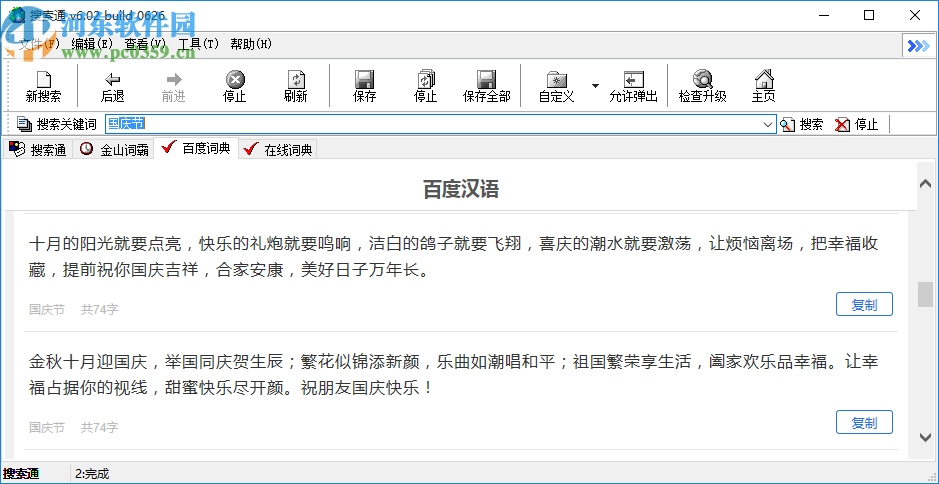Open the keyword history dropdown arrow
This screenshot has width=939, height=484.
tap(768, 125)
